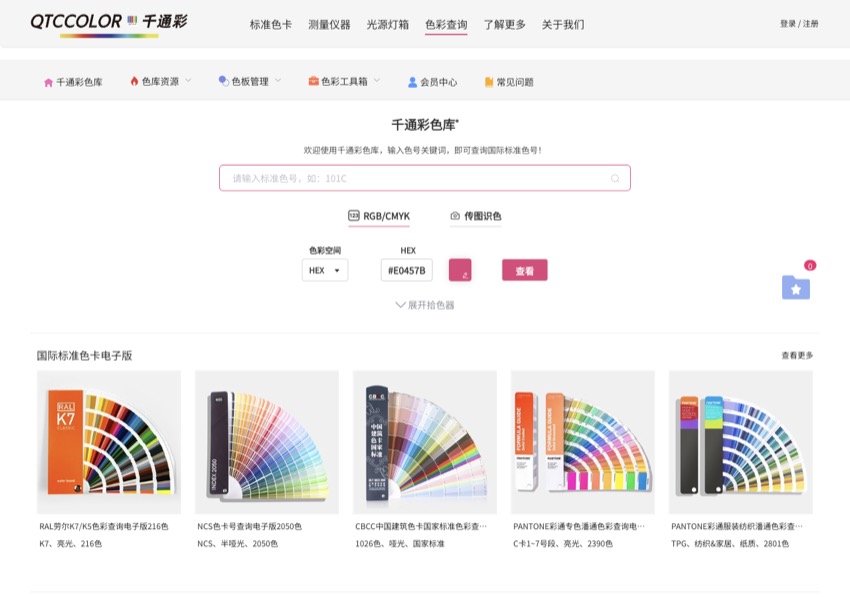
Task: Click the 123 icon beside RGB/CMYK
Action: [x=353, y=215]
